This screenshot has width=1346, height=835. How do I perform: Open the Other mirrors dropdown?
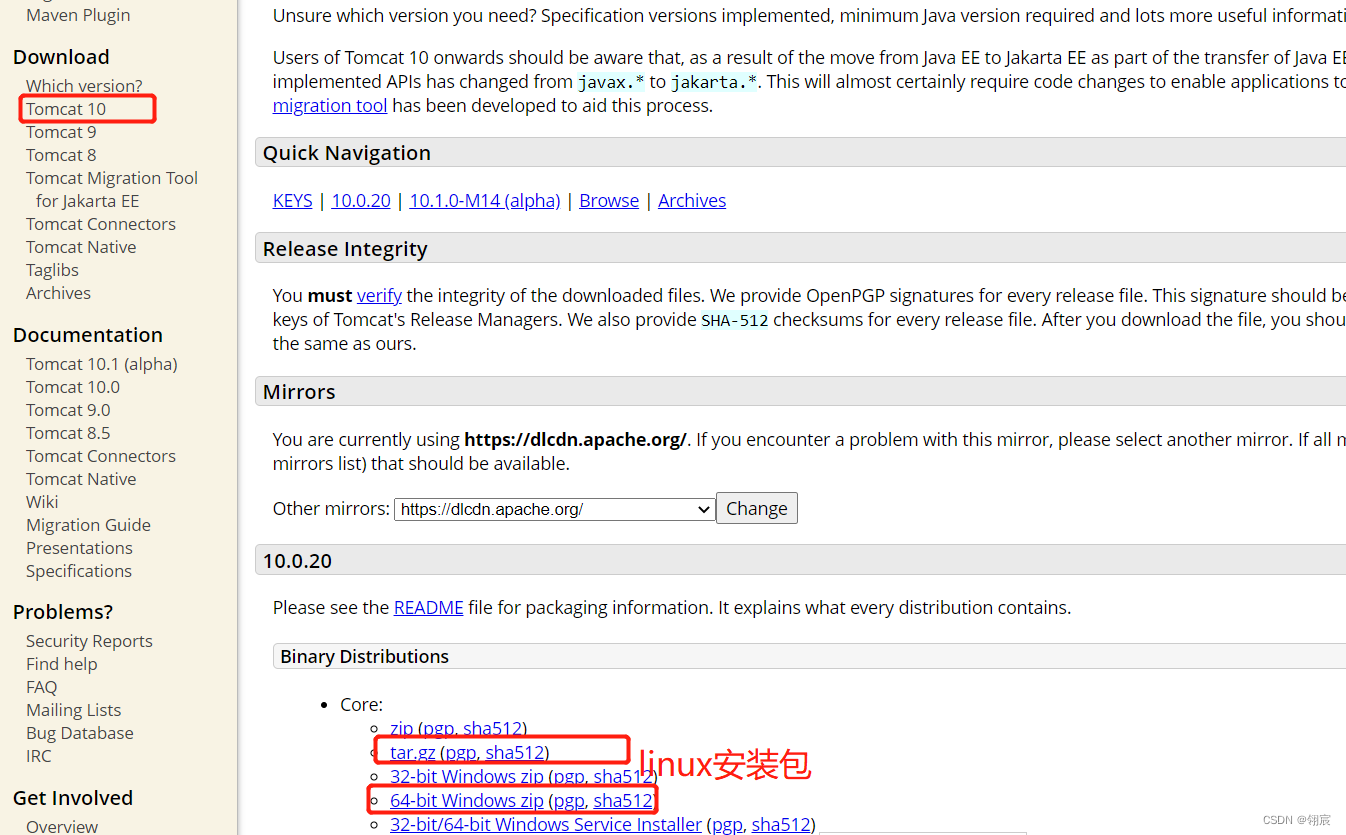[x=555, y=509]
